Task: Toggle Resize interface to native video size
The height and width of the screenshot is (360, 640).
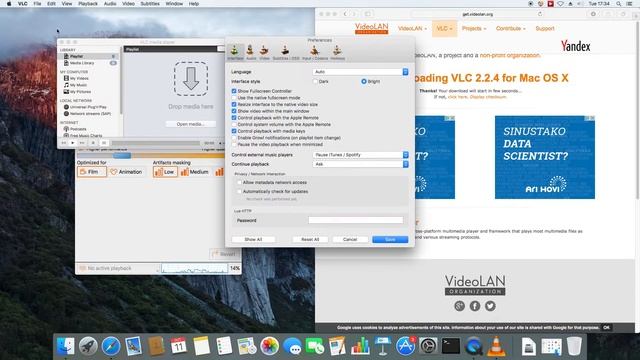Action: pos(234,104)
